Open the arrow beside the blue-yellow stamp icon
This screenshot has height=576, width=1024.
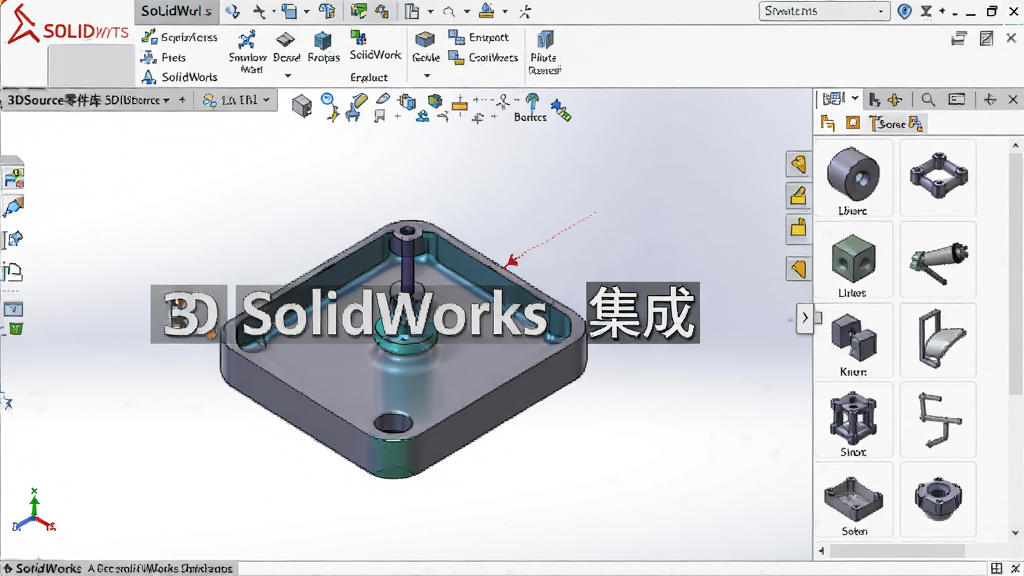[504, 11]
